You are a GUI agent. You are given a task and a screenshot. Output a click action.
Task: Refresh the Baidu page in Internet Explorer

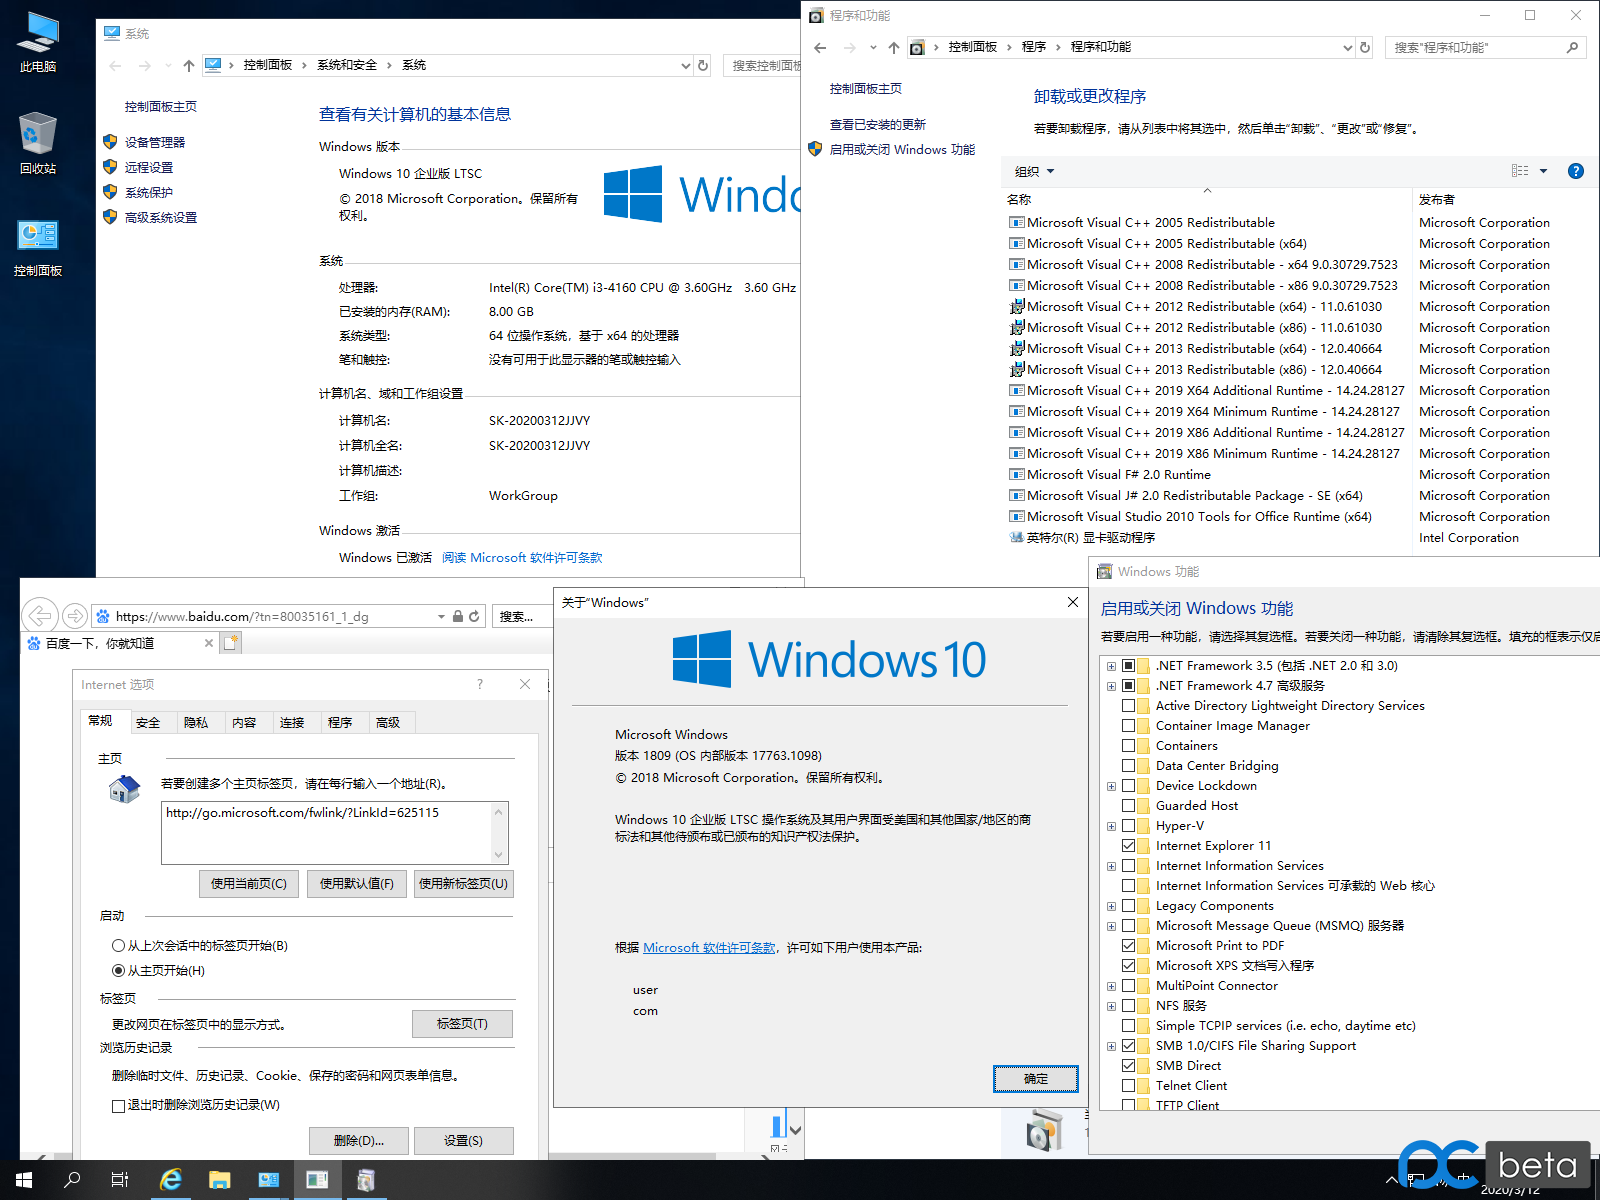474,616
